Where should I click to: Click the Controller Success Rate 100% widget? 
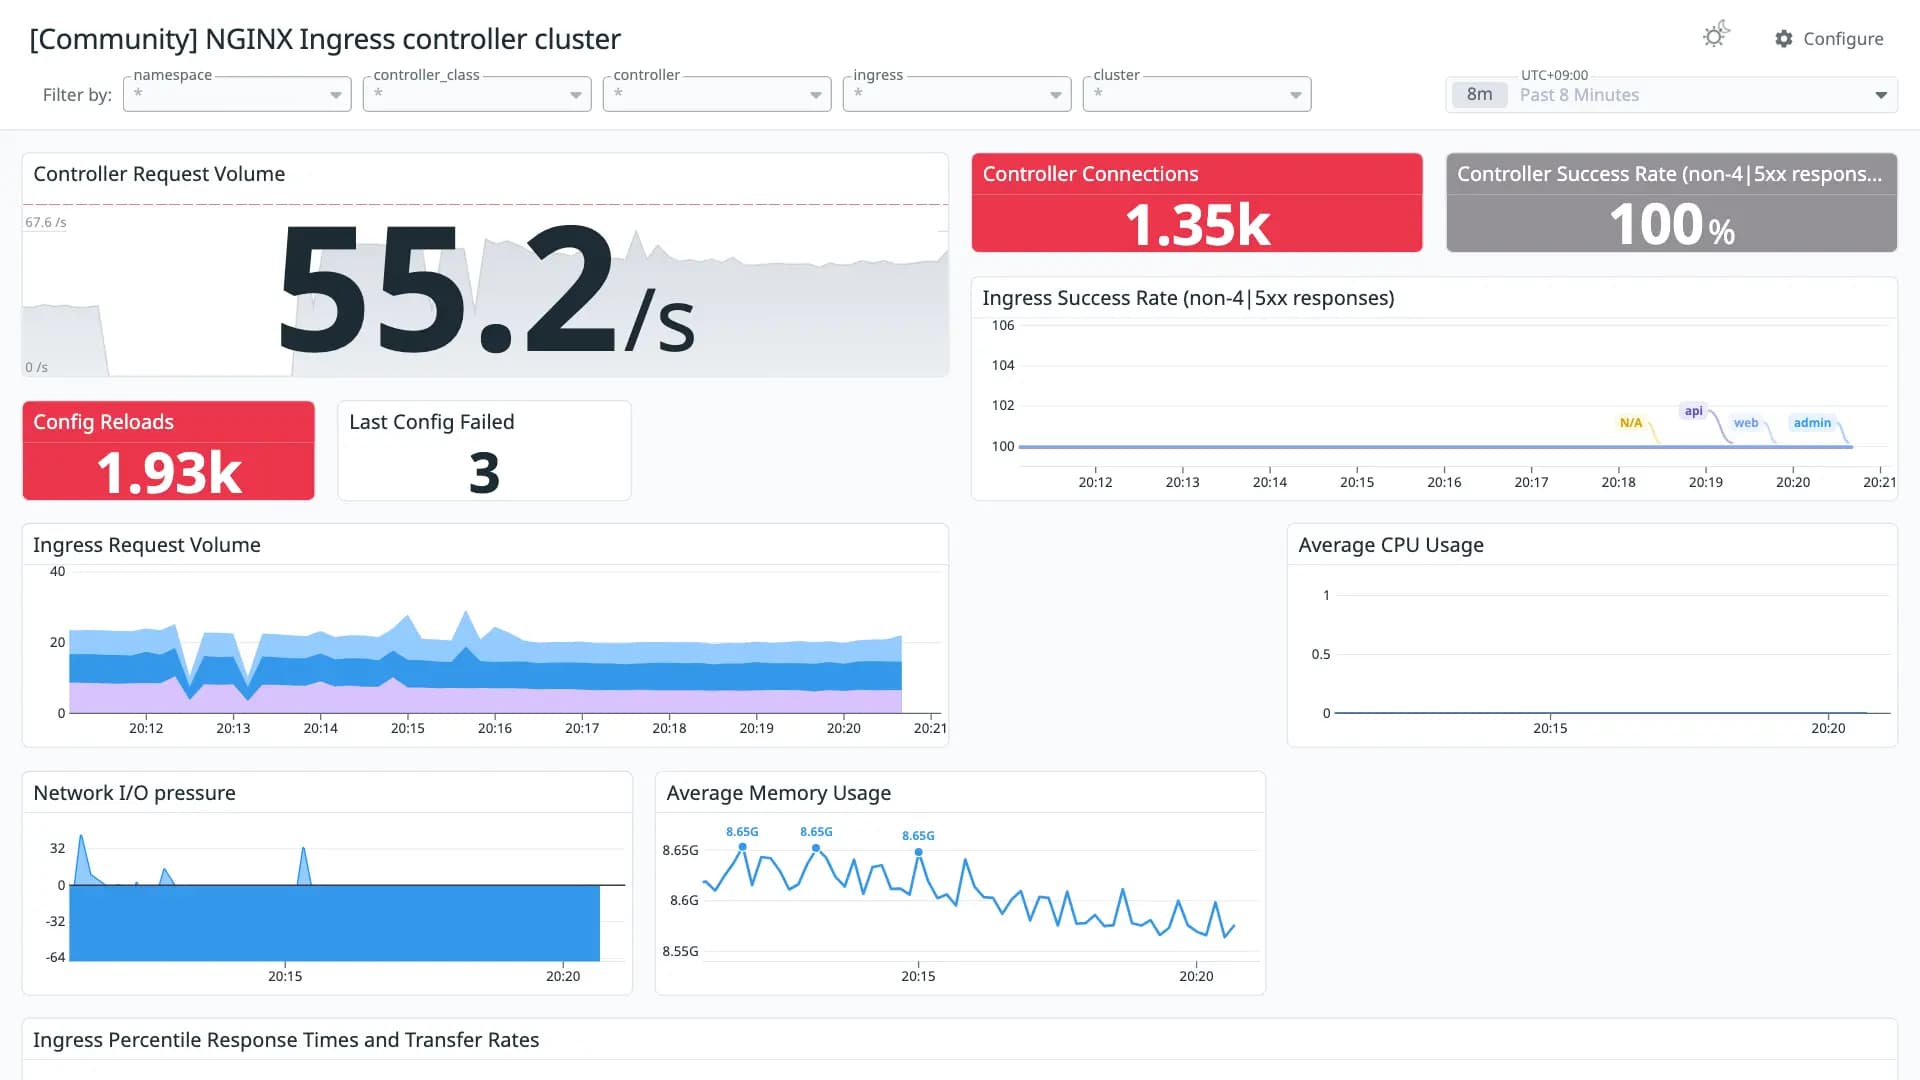click(1671, 203)
